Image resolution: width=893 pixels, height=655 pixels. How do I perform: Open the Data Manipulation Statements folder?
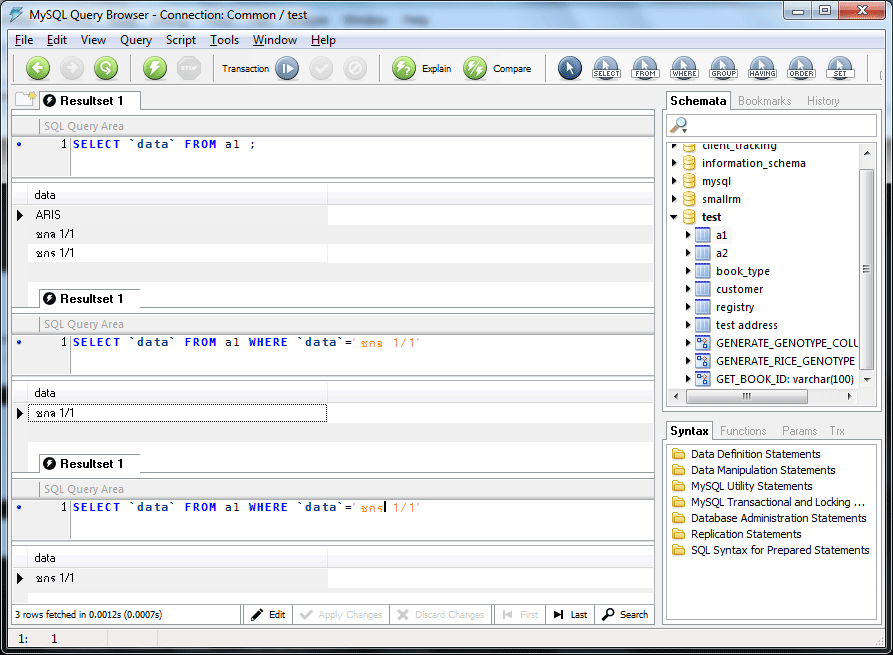tap(763, 470)
